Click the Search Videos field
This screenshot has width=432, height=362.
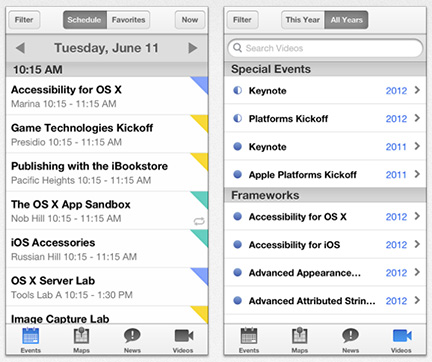point(325,48)
